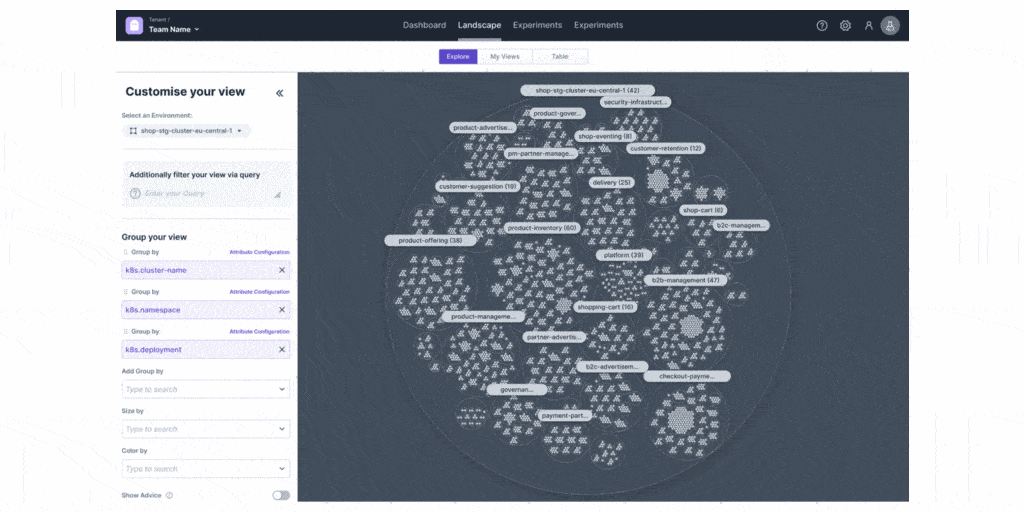This screenshot has width=1024, height=512.
Task: Go to the Dashboard nav item
Action: click(424, 25)
